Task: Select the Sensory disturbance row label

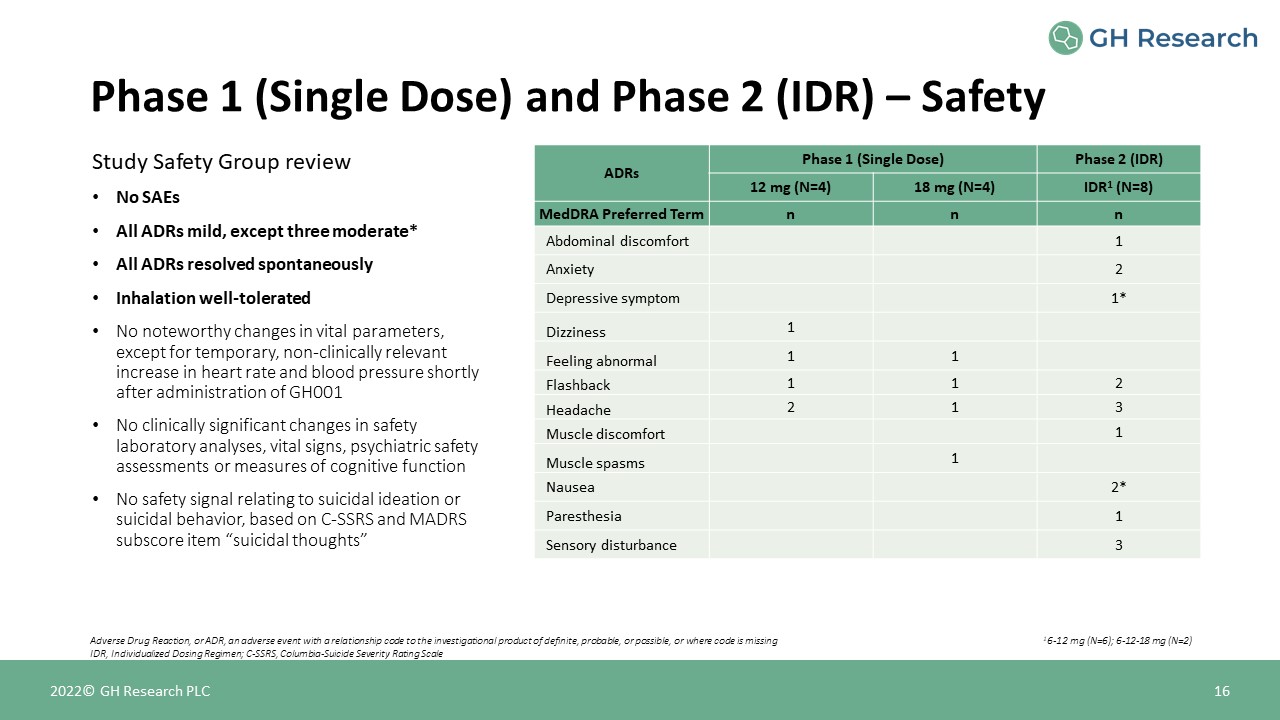Action: coord(610,545)
